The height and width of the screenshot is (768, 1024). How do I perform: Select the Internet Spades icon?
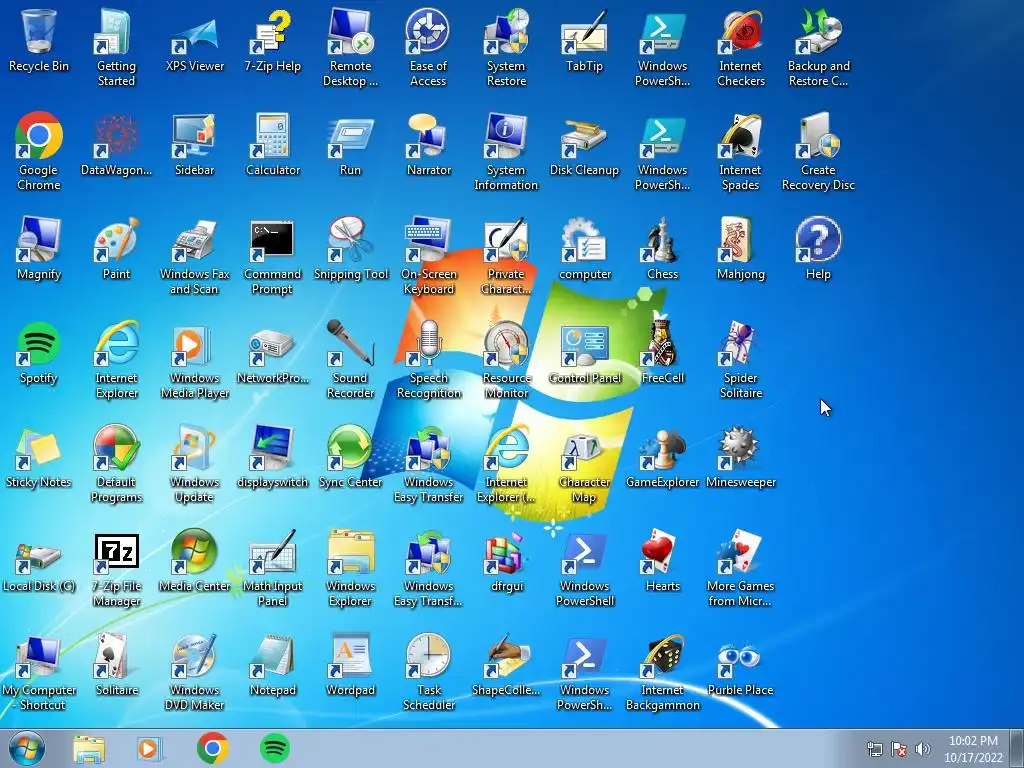pos(741,151)
